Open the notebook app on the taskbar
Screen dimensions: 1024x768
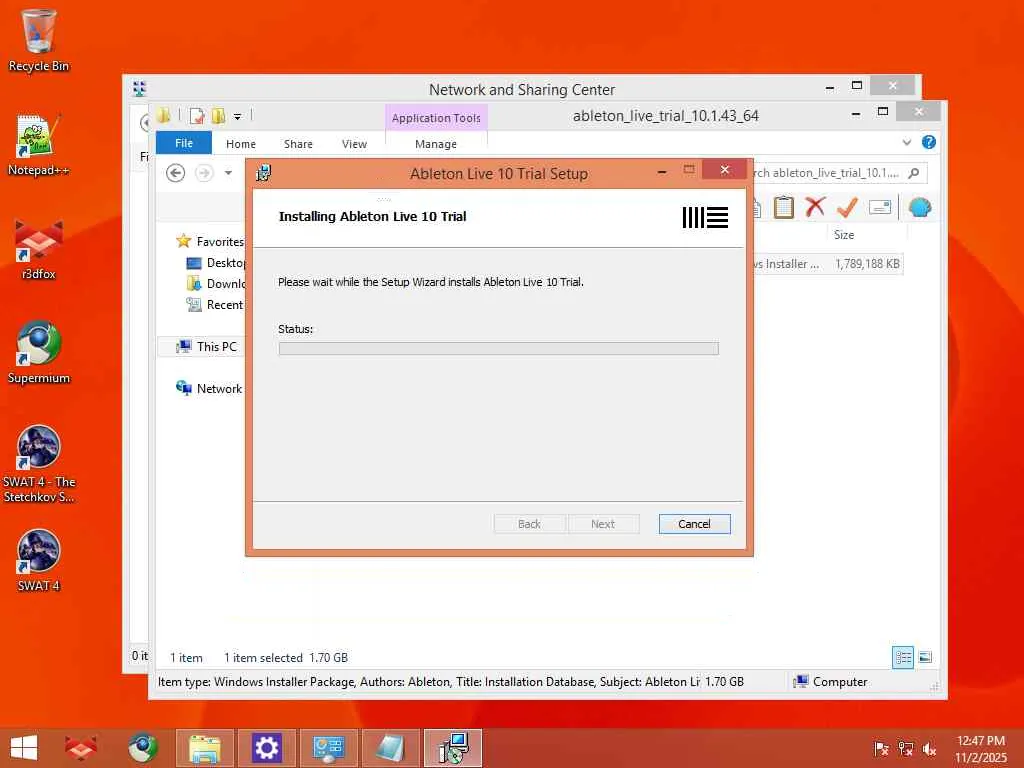pos(391,748)
